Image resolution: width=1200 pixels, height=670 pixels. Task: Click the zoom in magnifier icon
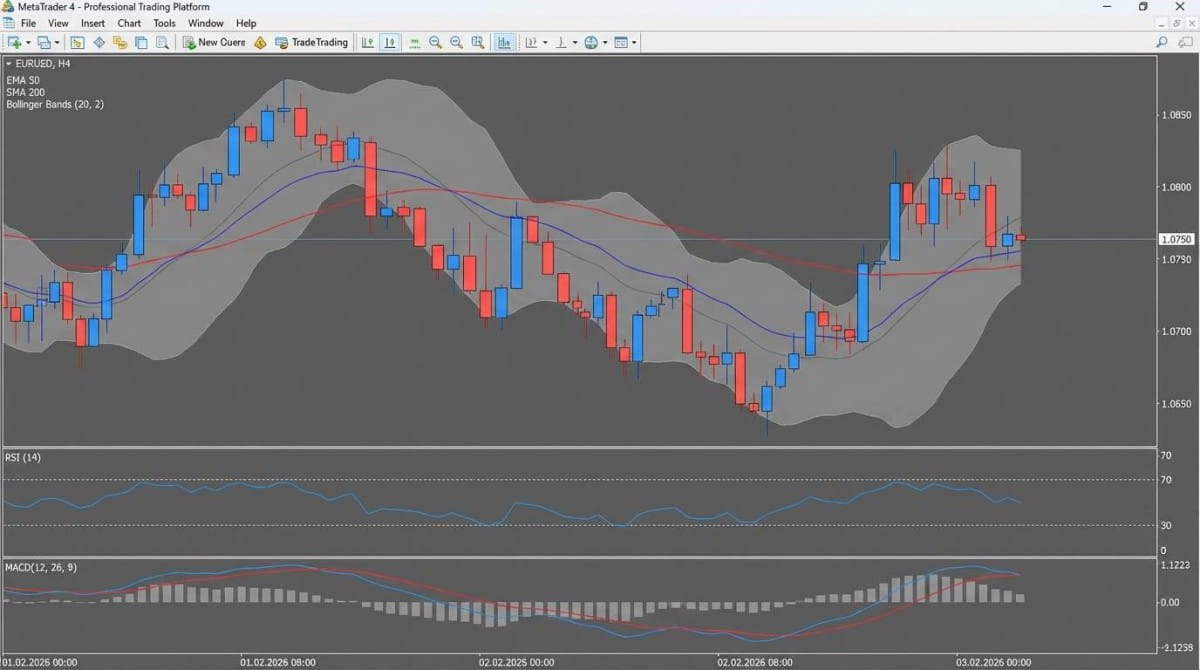click(435, 42)
